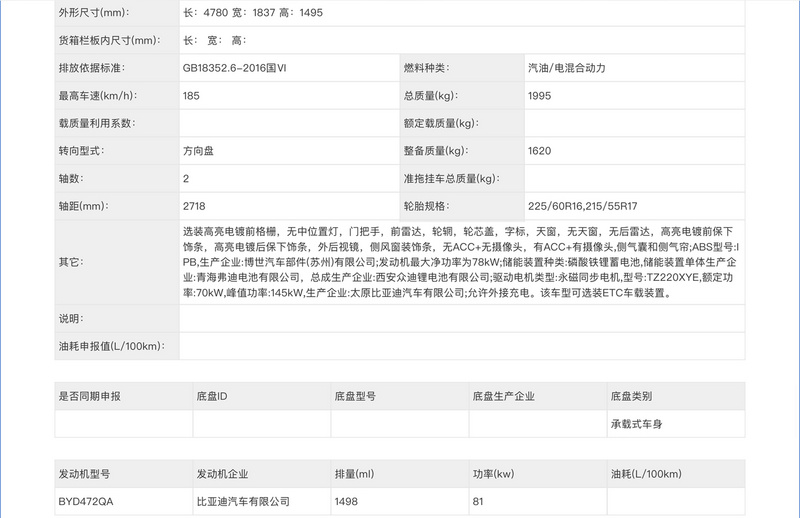The width and height of the screenshot is (800, 518).
Task: Click the 底盘ID column header
Action: [x=212, y=396]
